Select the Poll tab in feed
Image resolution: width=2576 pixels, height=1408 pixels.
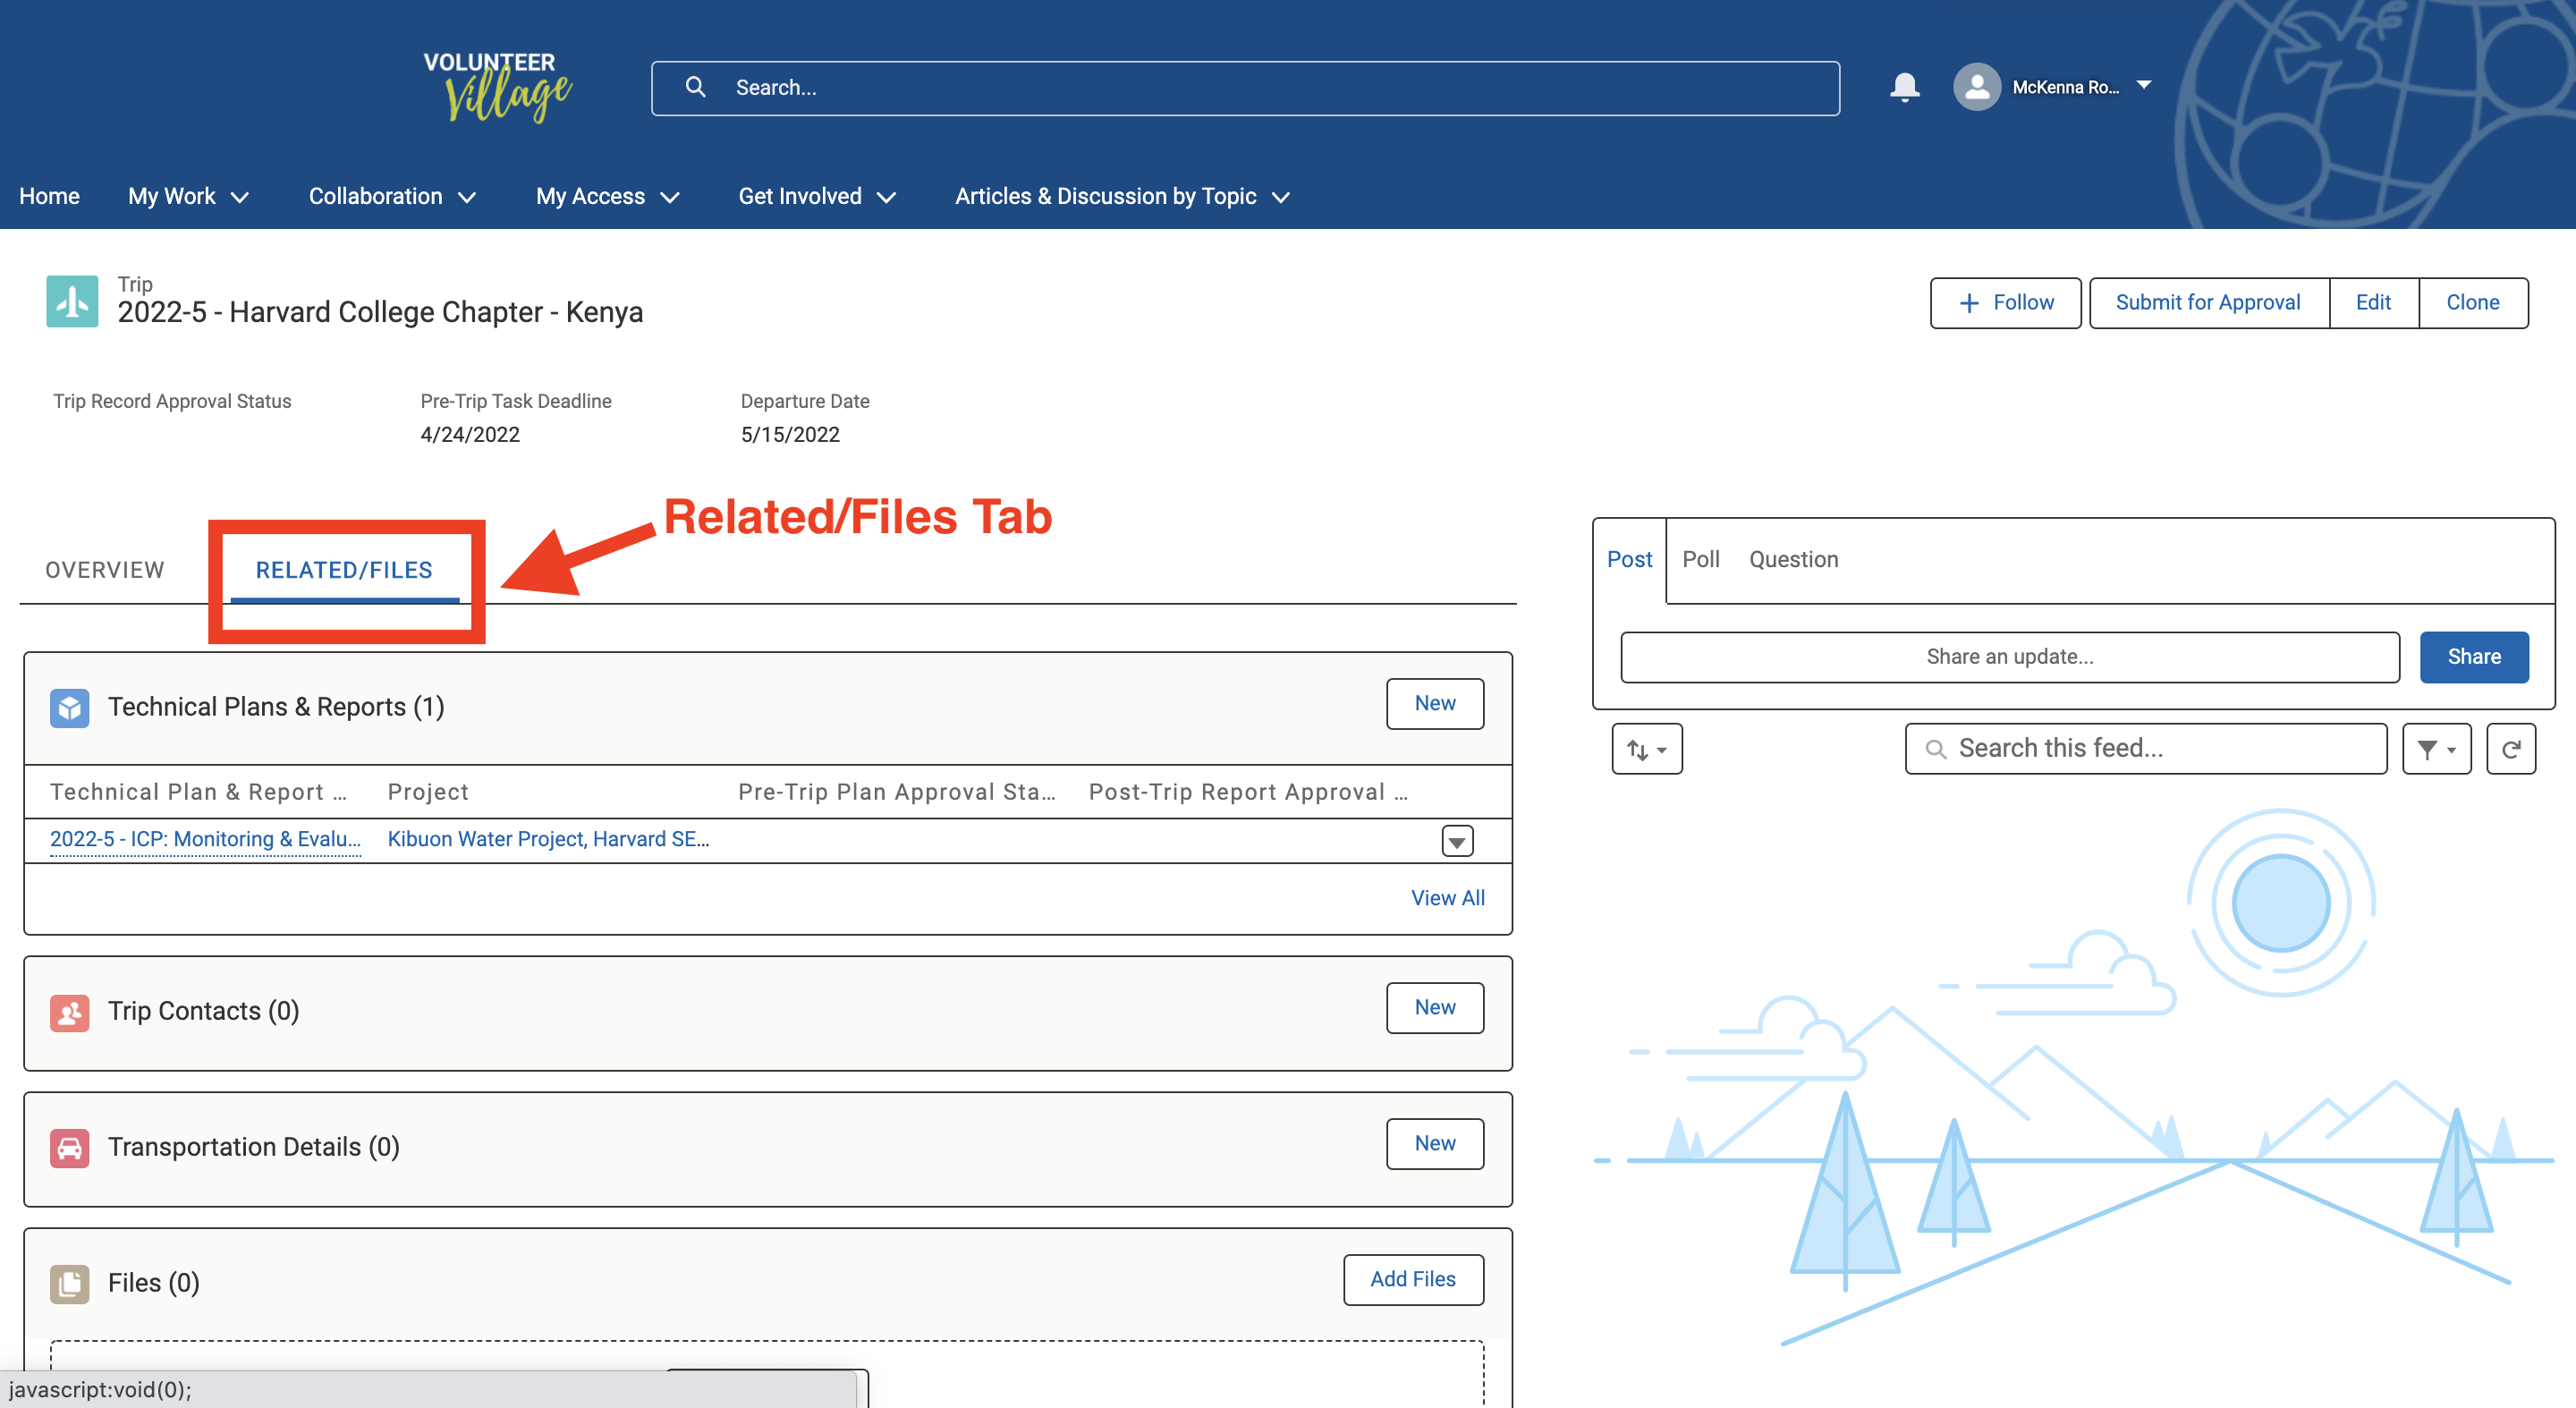1700,559
